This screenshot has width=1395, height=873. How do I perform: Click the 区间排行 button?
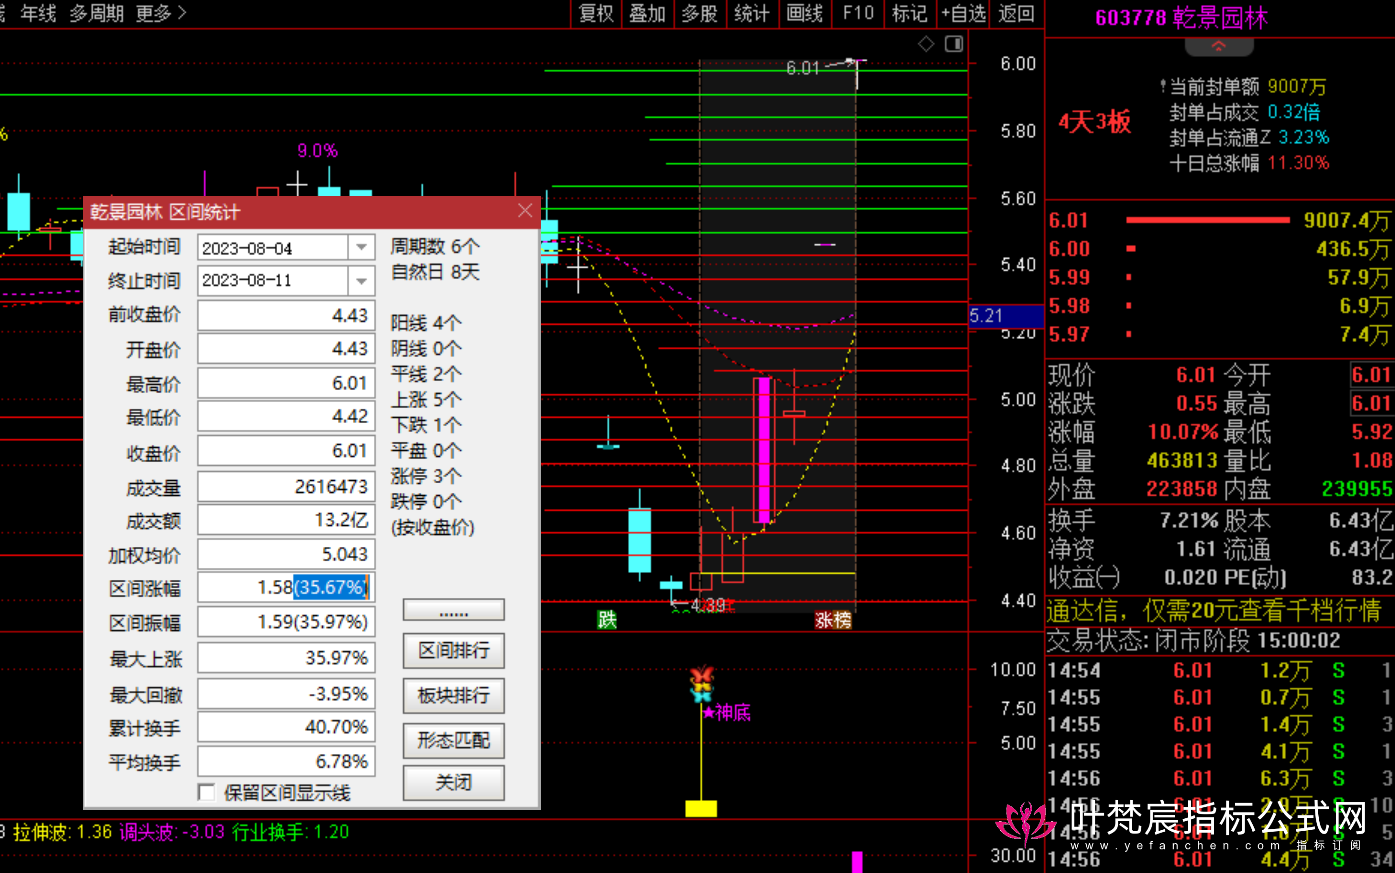[454, 651]
